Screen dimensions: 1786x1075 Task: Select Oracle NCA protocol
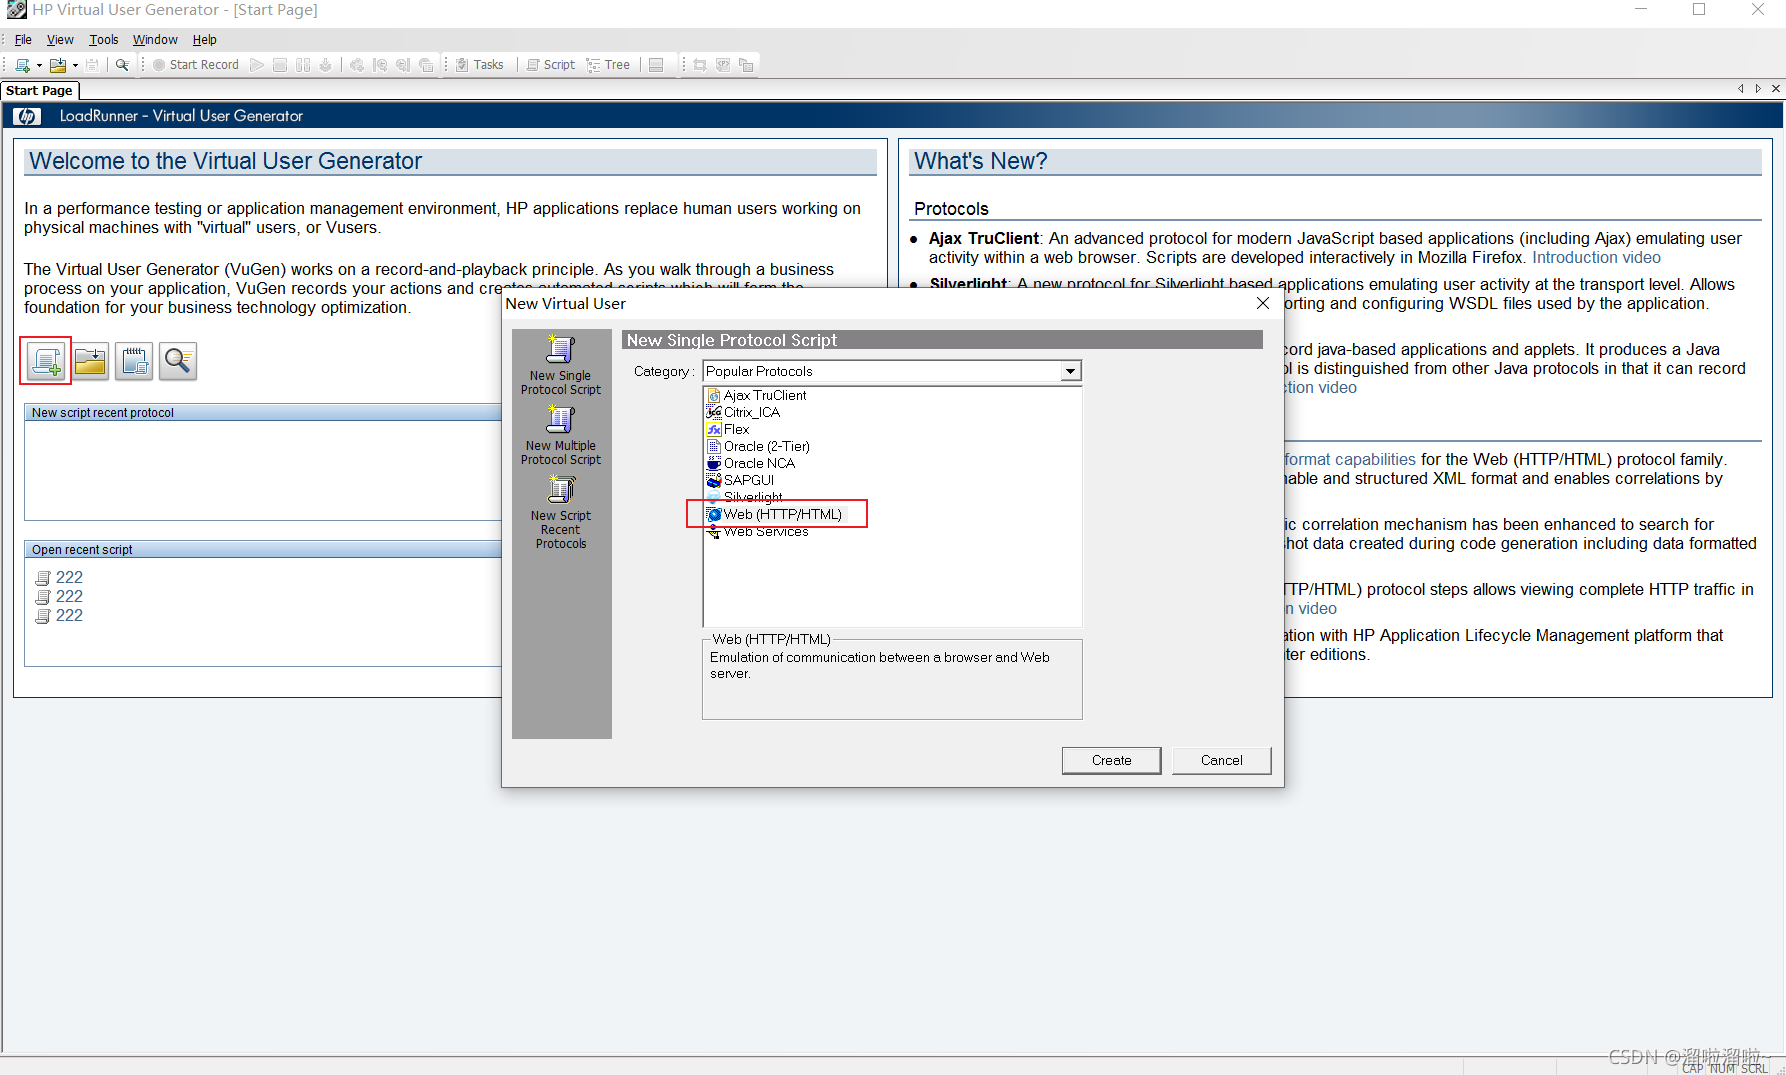751,464
